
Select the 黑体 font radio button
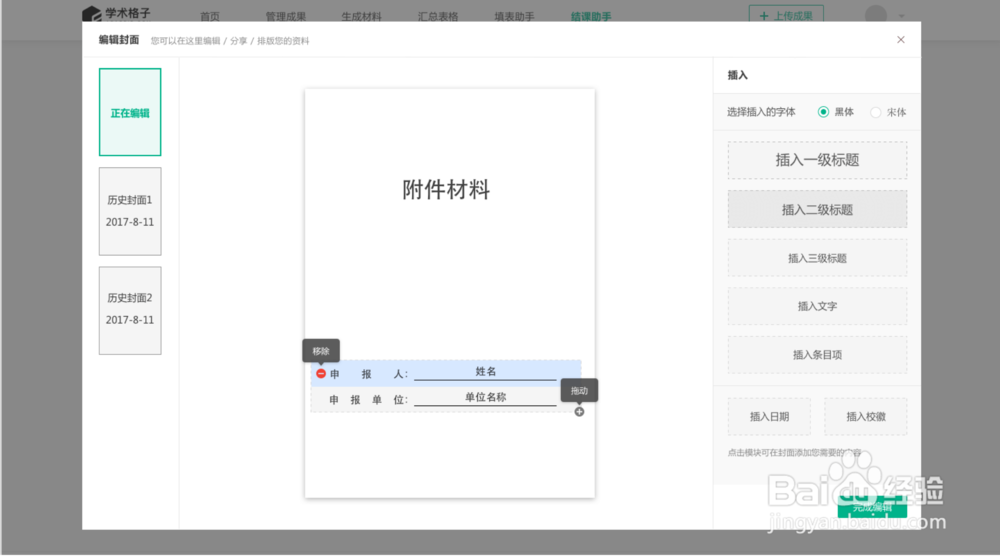(823, 112)
